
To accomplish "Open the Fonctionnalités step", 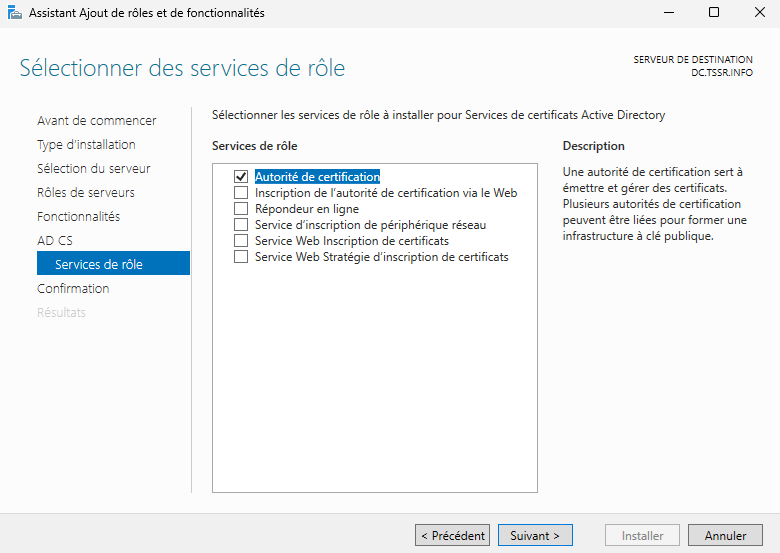I will coord(78,217).
